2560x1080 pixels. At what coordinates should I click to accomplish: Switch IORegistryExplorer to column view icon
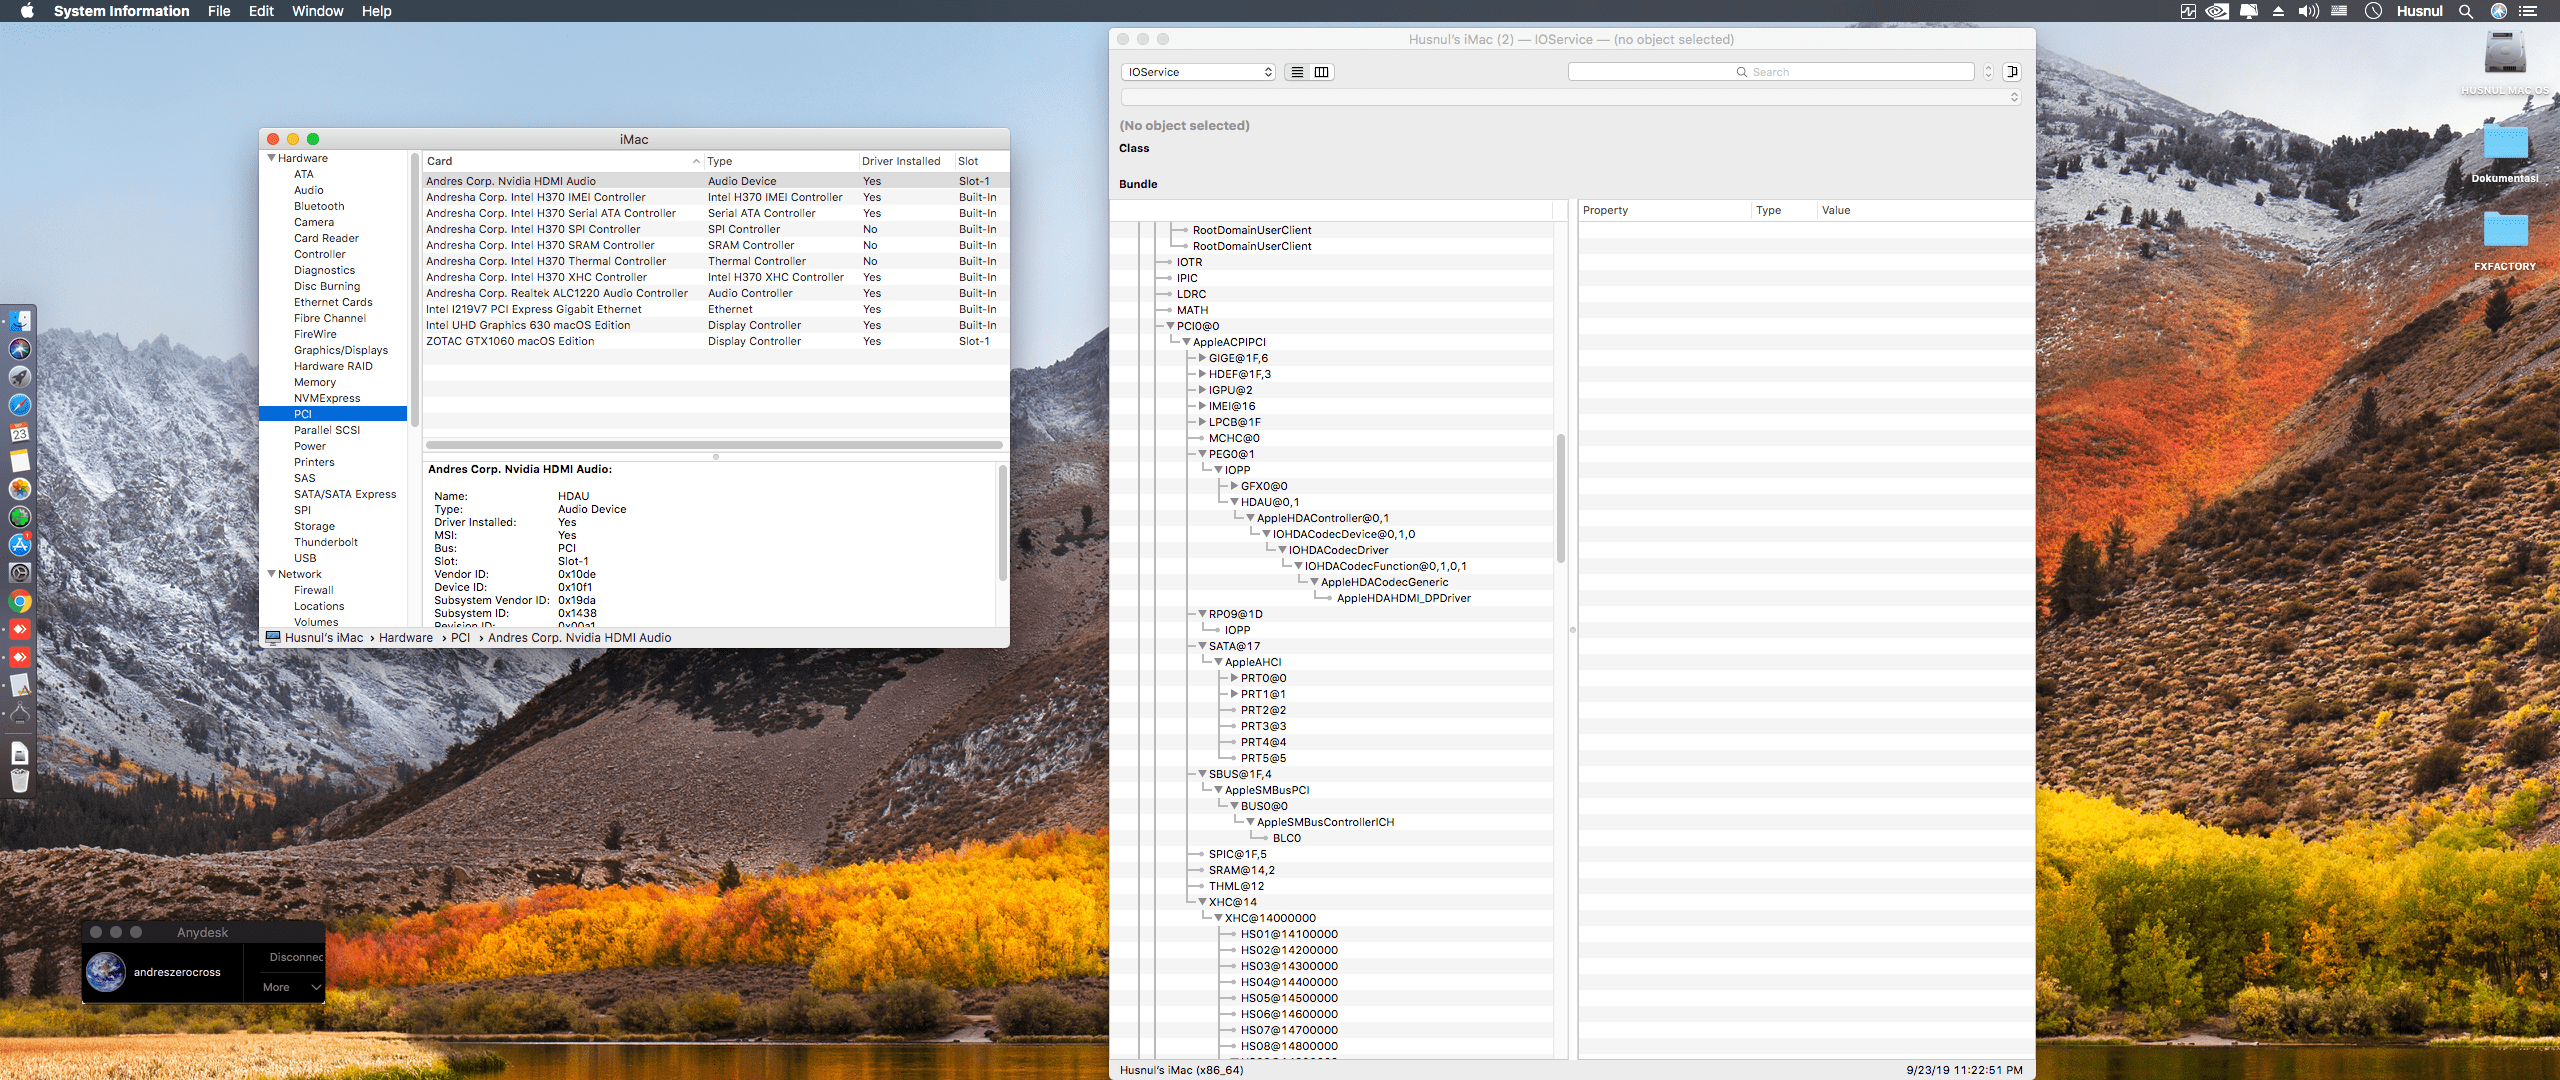click(1321, 72)
